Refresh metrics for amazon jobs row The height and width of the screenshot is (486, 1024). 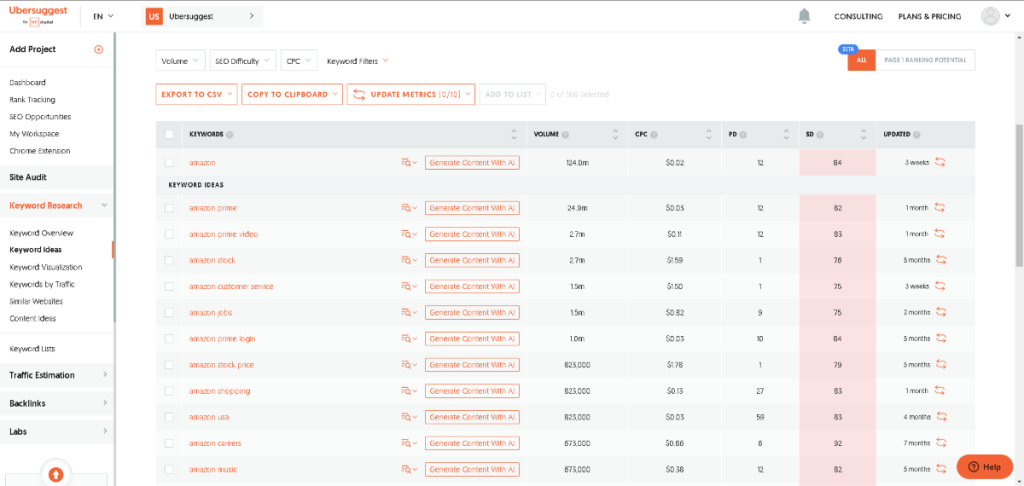(941, 312)
